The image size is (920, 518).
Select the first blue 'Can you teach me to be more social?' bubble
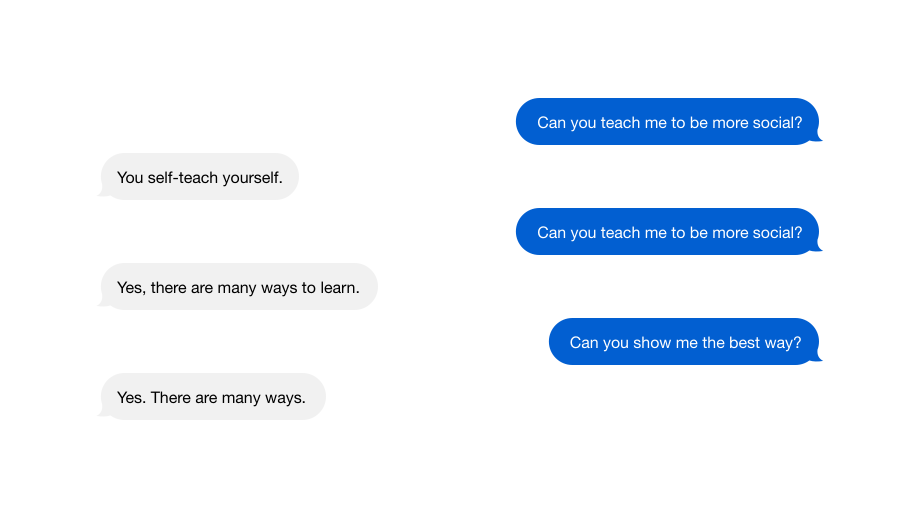coord(668,121)
